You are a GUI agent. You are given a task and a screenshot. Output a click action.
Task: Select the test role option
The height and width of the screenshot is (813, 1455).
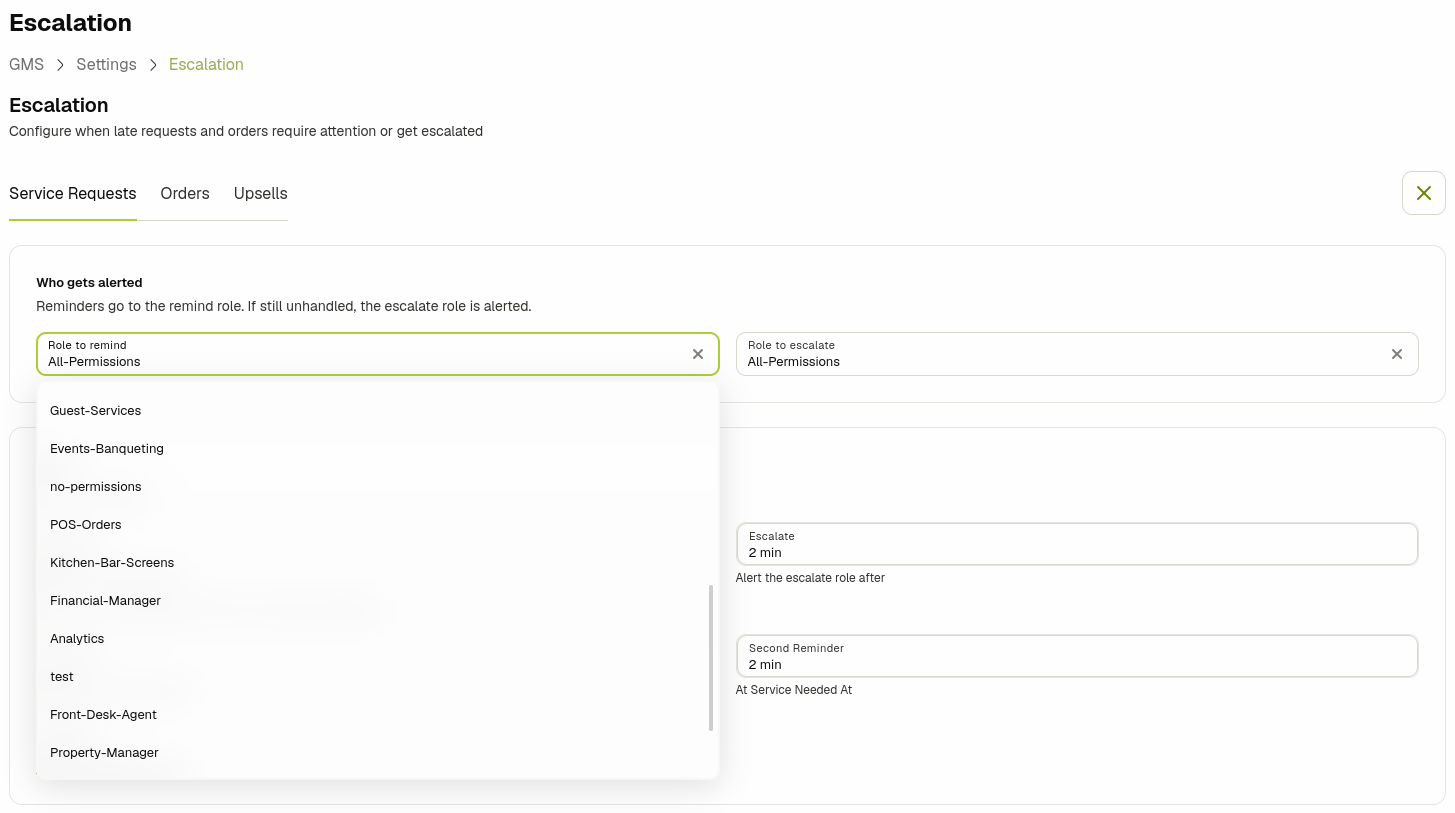pos(378,677)
